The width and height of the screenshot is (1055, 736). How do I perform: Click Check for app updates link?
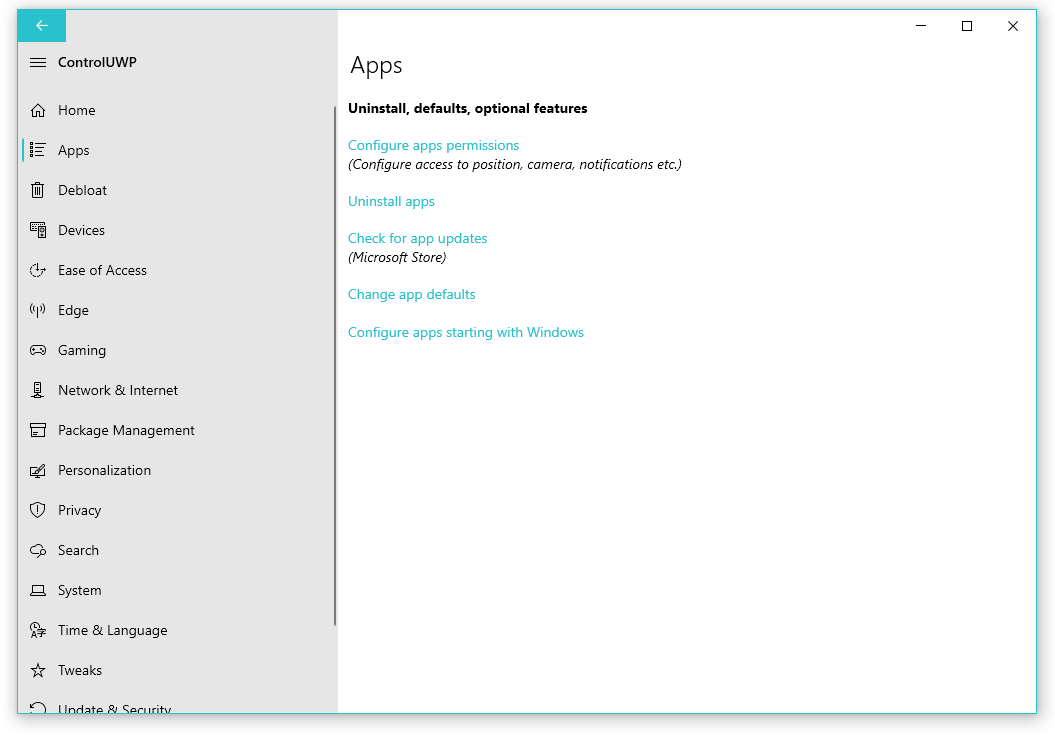[x=417, y=239]
